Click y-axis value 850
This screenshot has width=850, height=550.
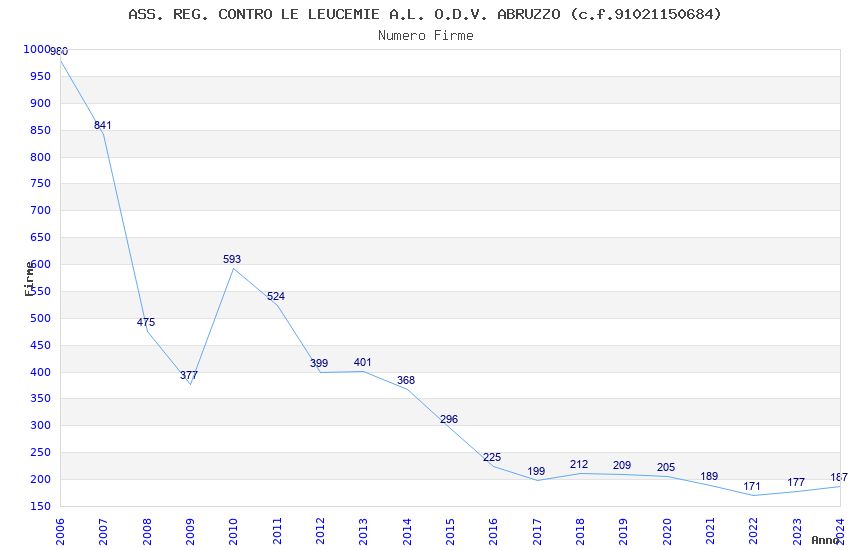41,131
